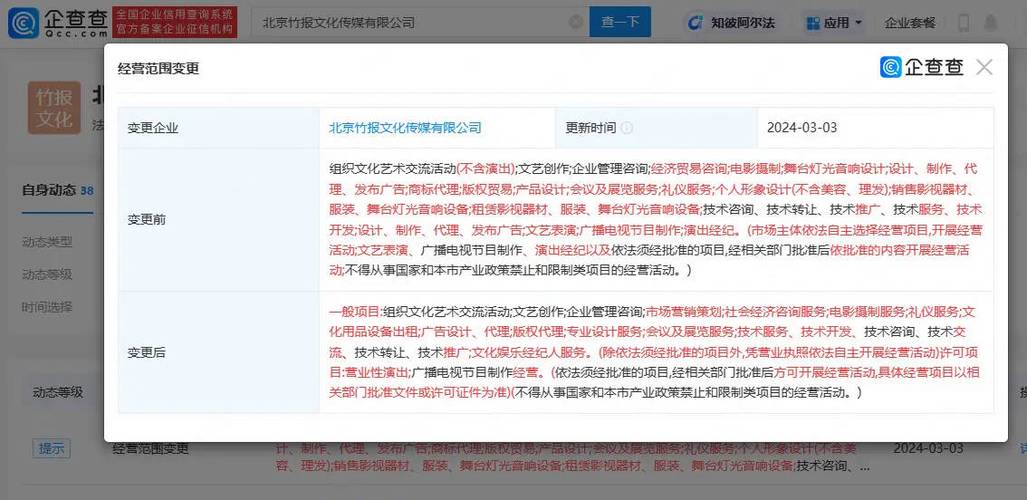Click the 2024-03-03 date in background table

pyautogui.click(x=928, y=448)
